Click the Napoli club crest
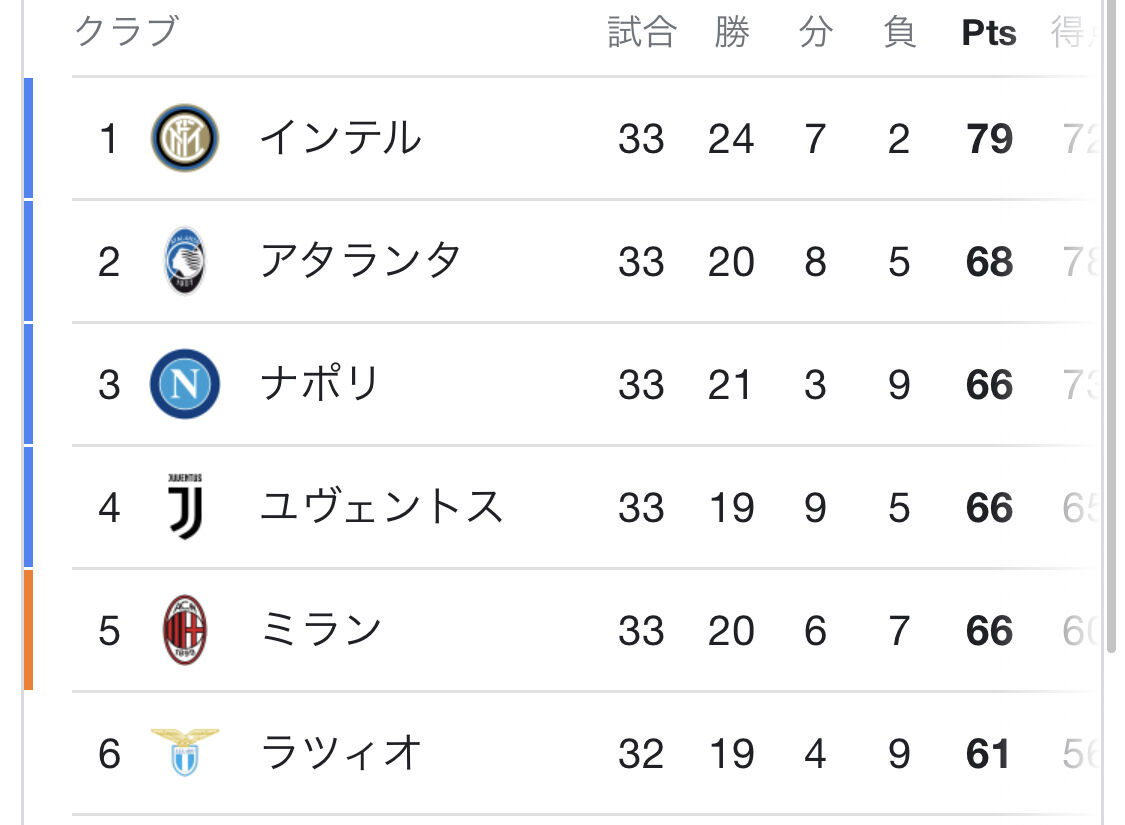Screen dimensions: 1125x825 point(184,384)
